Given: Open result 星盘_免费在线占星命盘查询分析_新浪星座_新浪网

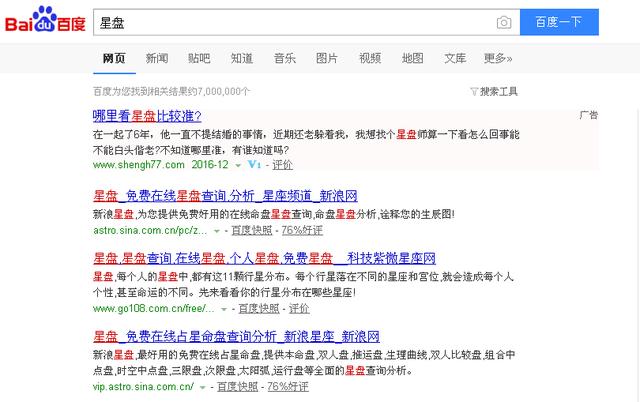Looking at the screenshot, I should click(236, 337).
